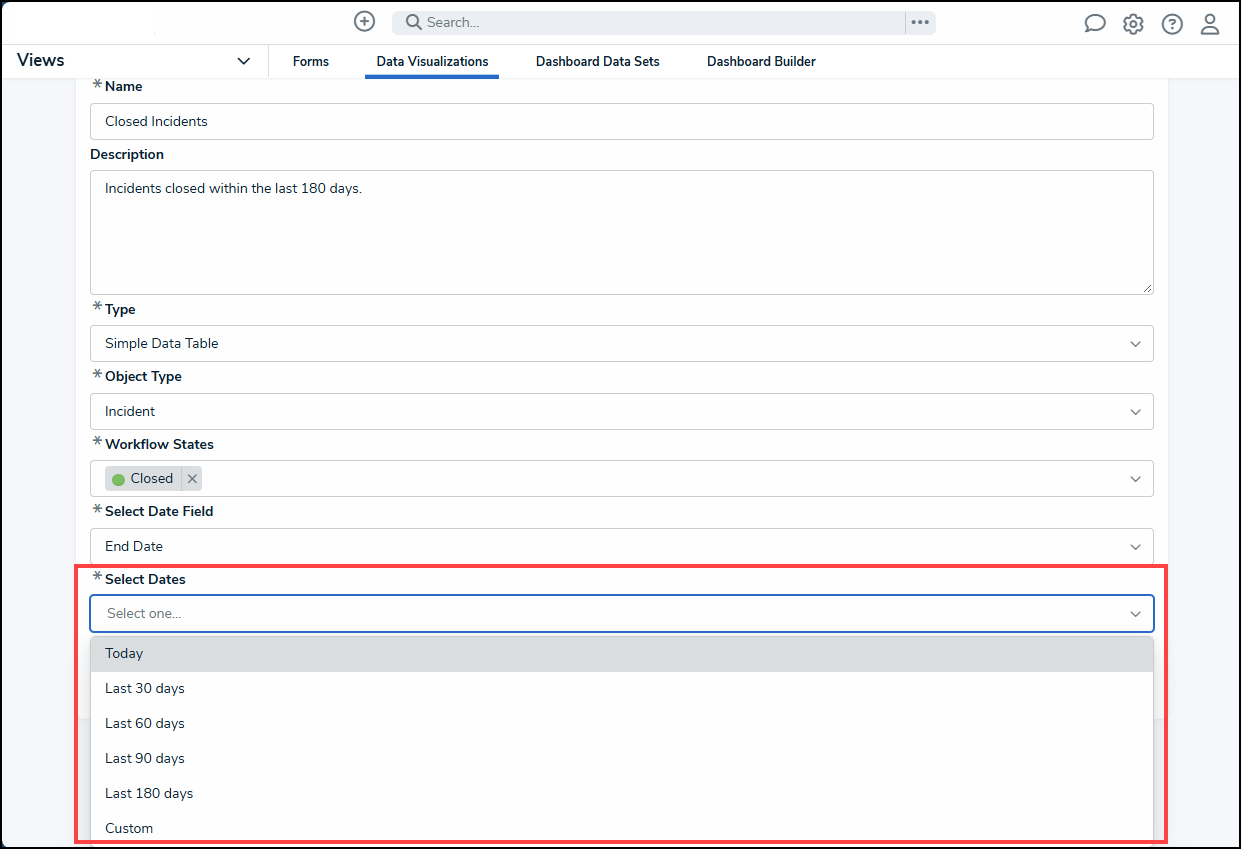Click the search magnifier icon
Image resolution: width=1241 pixels, height=849 pixels.
413,22
